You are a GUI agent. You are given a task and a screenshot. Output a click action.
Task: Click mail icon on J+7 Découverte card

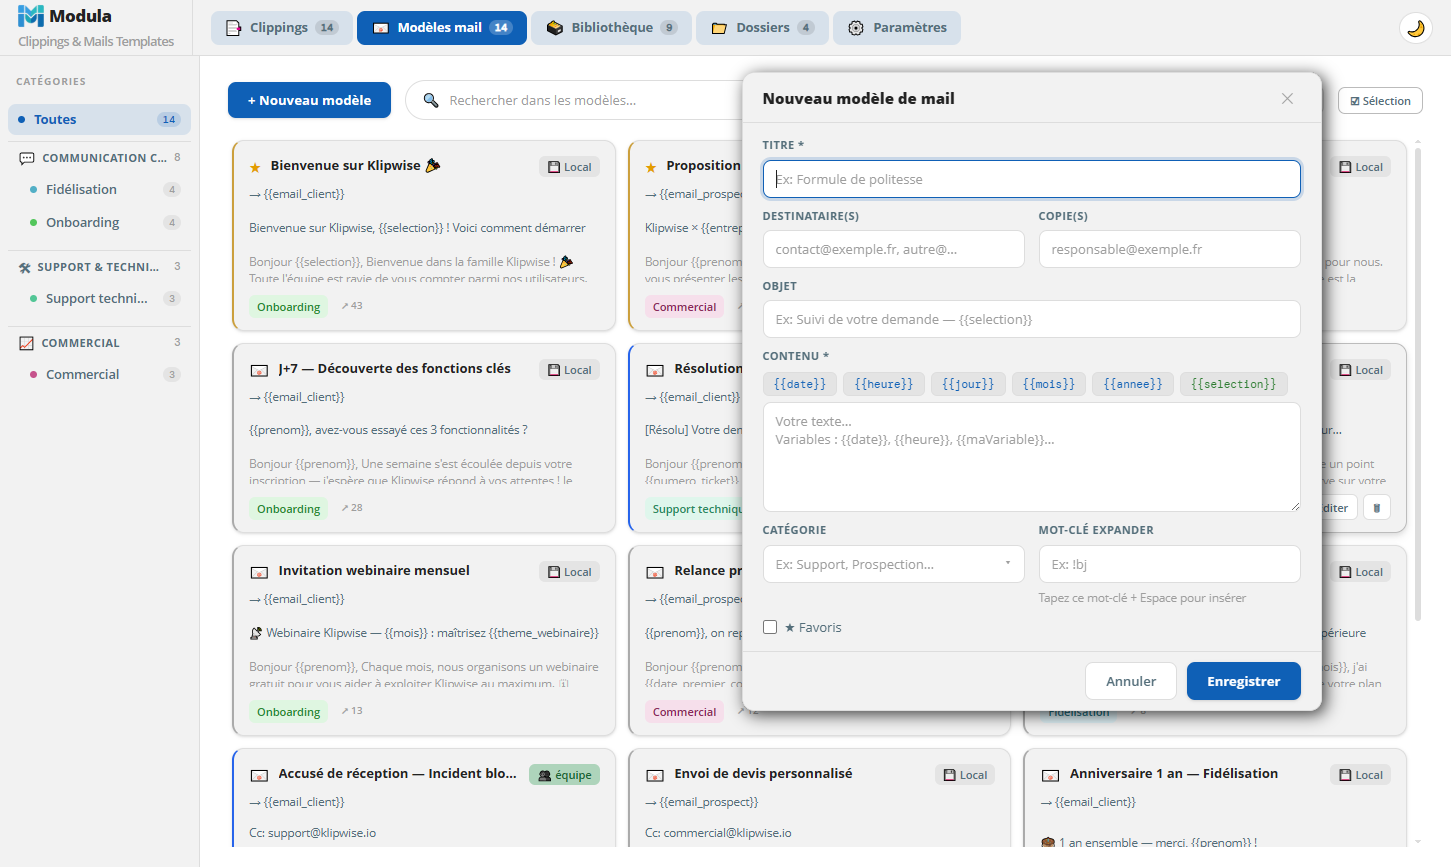259,370
